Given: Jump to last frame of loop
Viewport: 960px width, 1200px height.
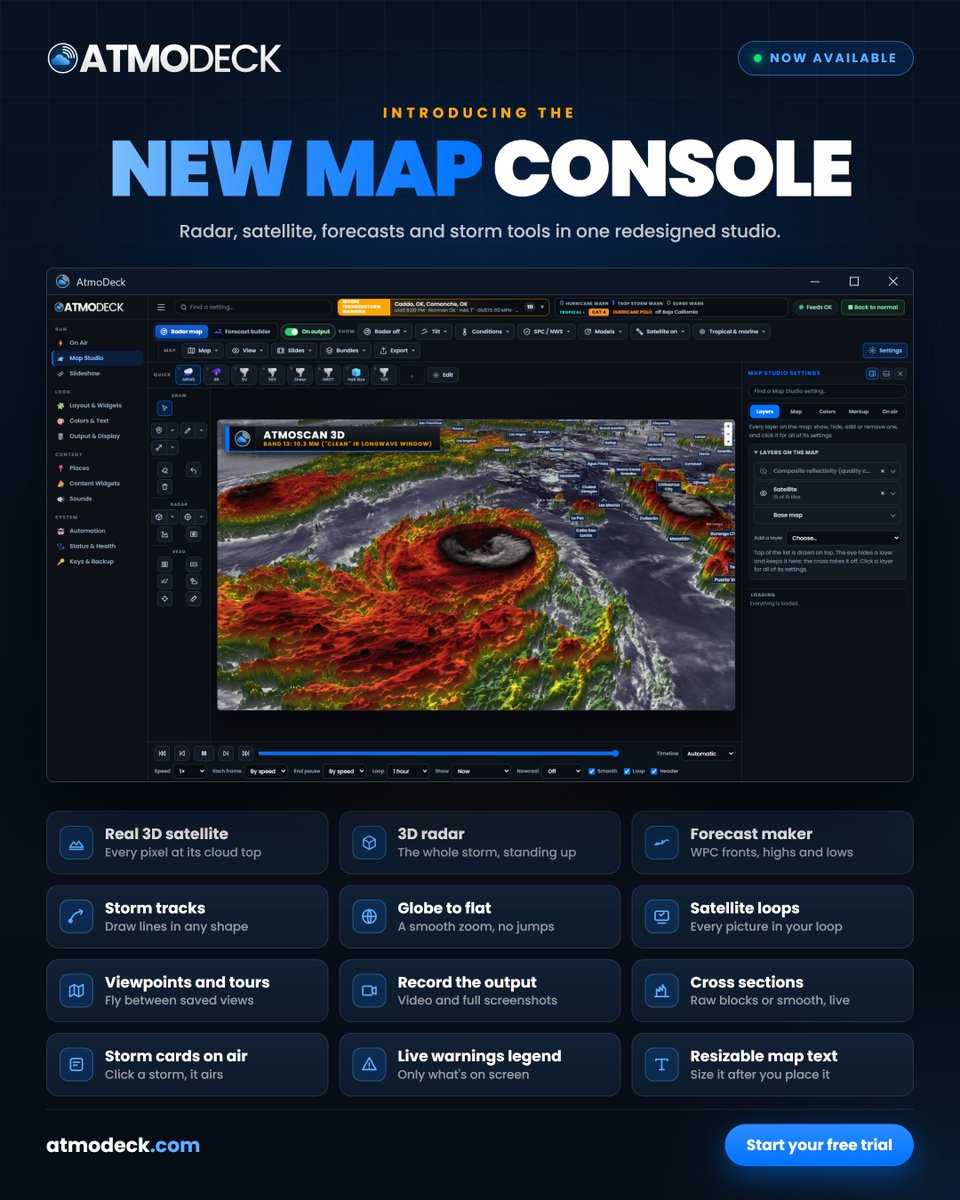Looking at the screenshot, I should [x=245, y=753].
